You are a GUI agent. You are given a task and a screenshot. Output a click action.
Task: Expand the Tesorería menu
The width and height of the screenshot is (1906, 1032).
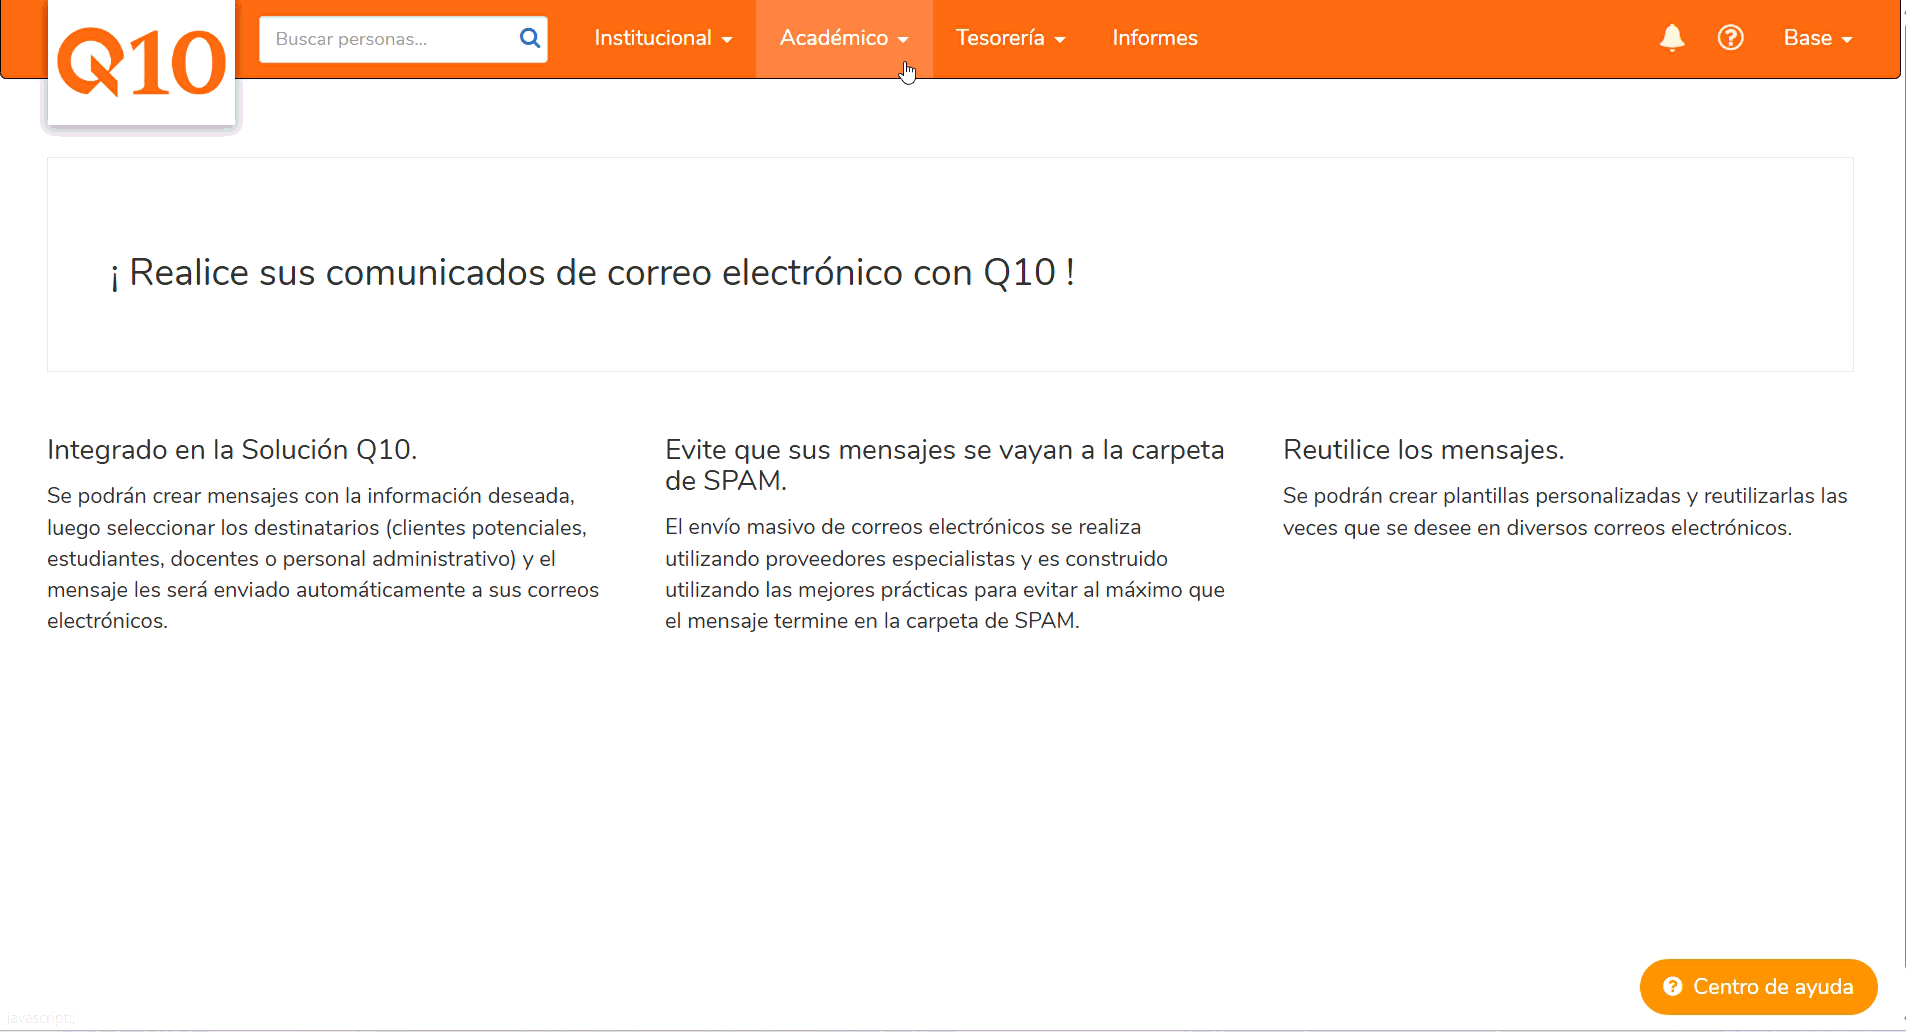1011,38
